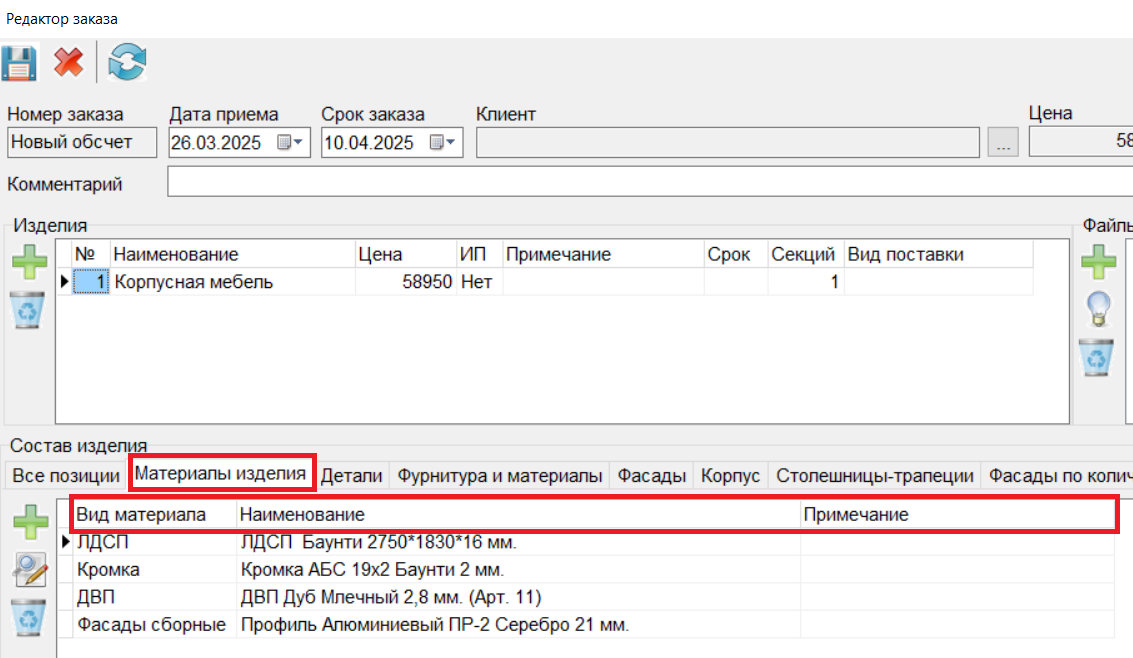This screenshot has height=658, width=1133.
Task: Edit the material with the magnifier-pencil icon
Action: click(30, 570)
